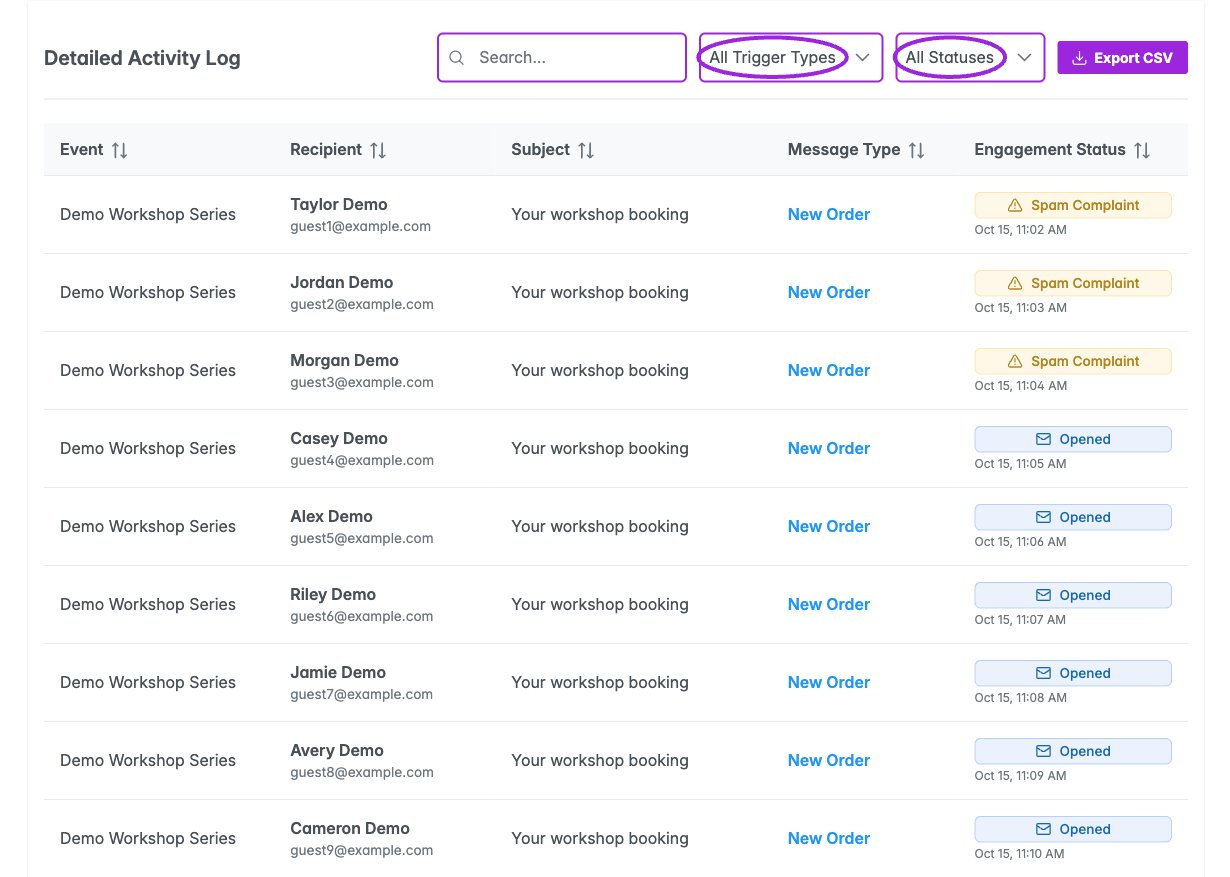
Task: Click the Export CSV button
Action: [1122, 58]
